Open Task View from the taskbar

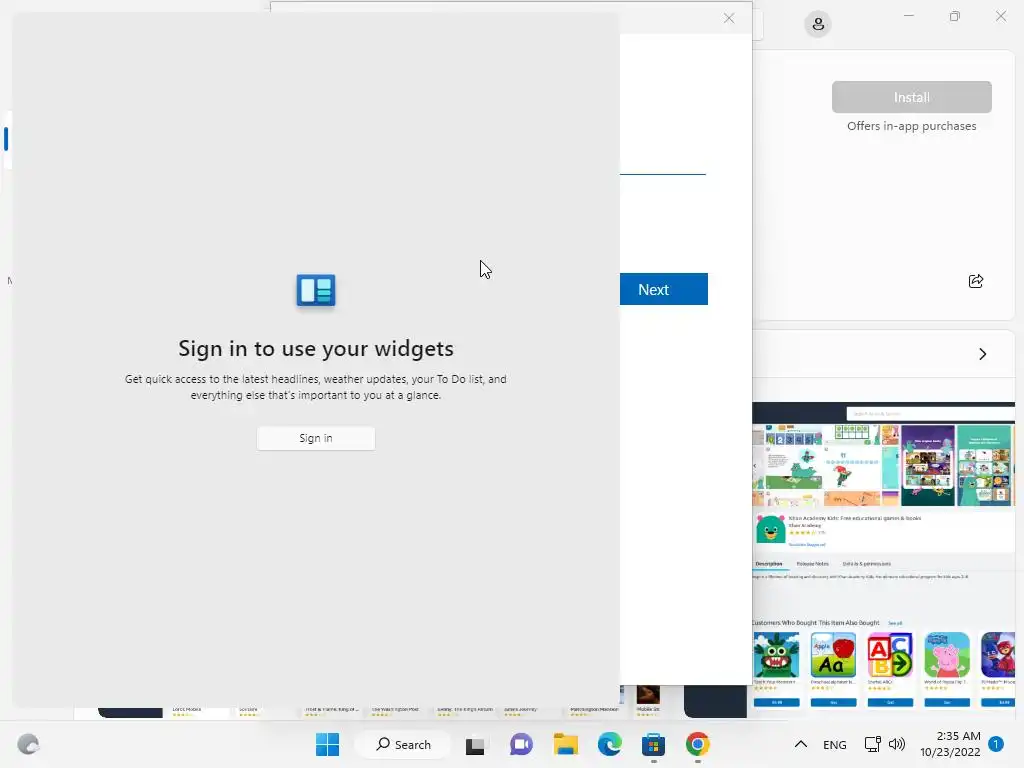coord(475,744)
